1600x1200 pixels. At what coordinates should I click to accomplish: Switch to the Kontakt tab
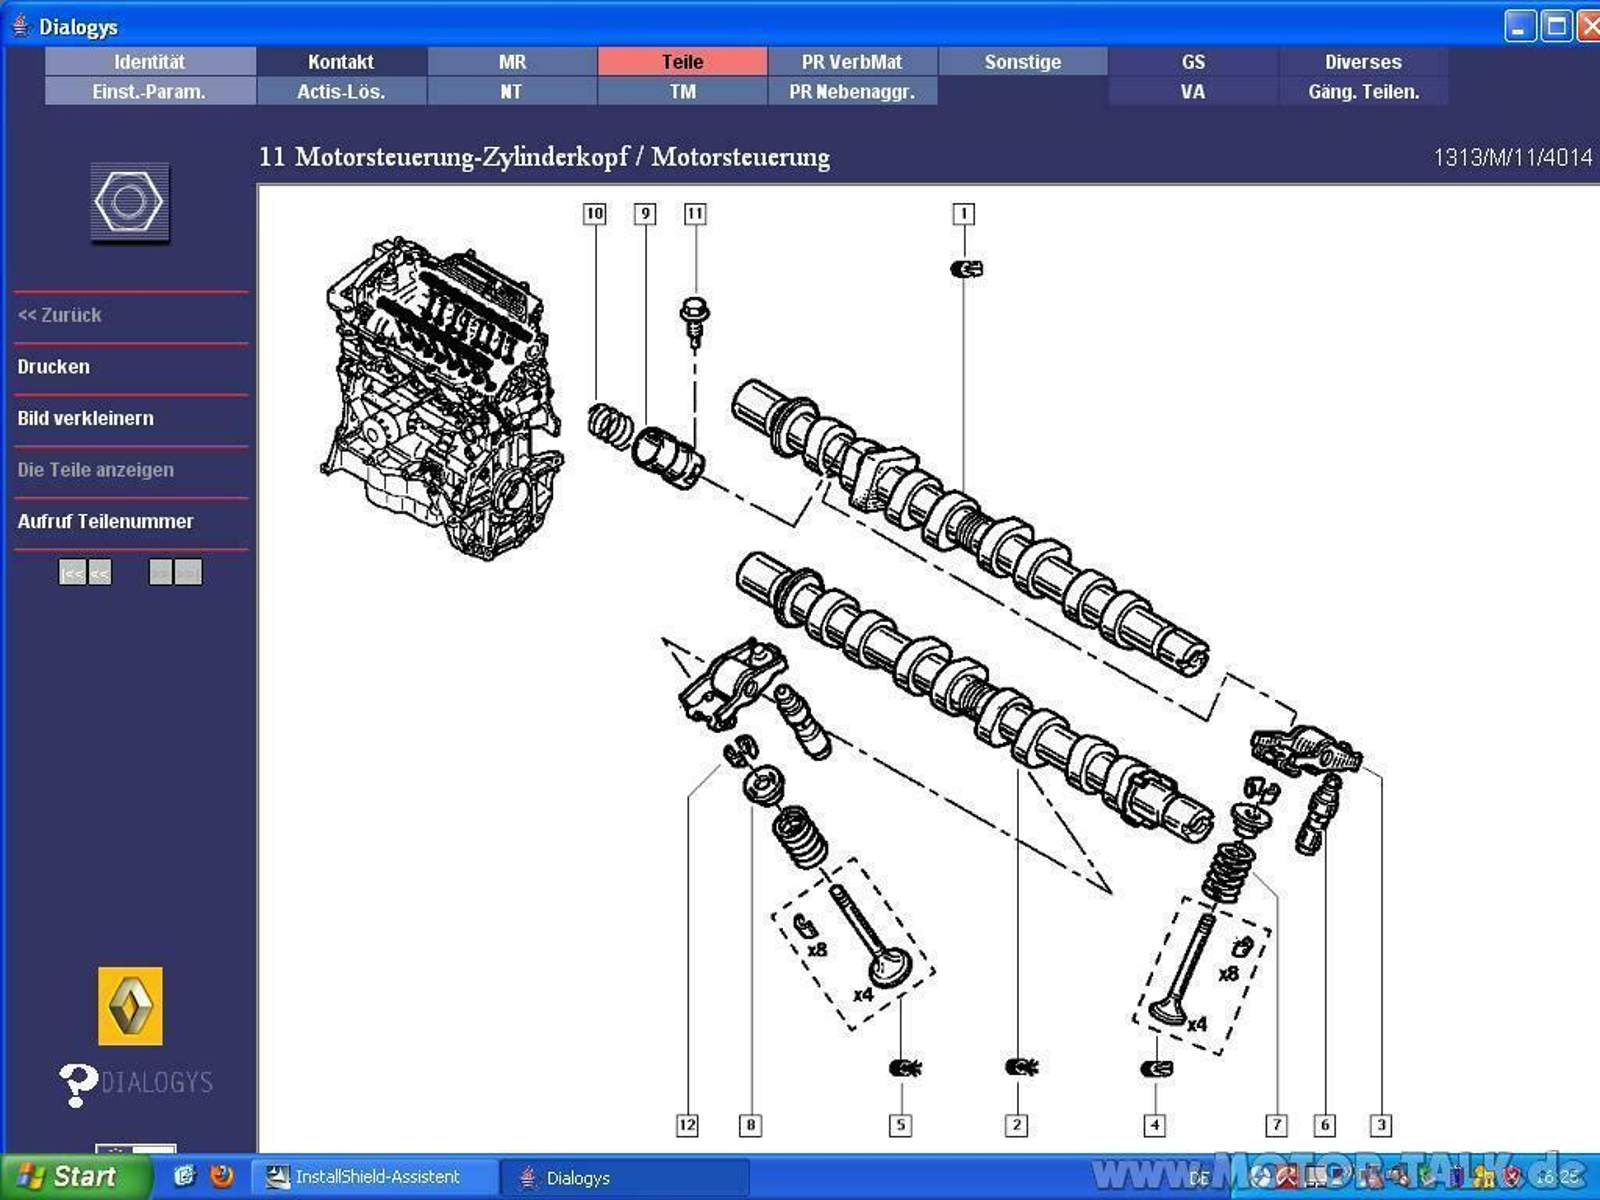(341, 61)
